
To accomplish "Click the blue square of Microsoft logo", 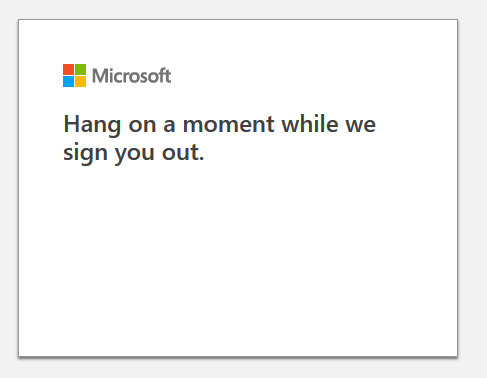I will tap(68, 81).
